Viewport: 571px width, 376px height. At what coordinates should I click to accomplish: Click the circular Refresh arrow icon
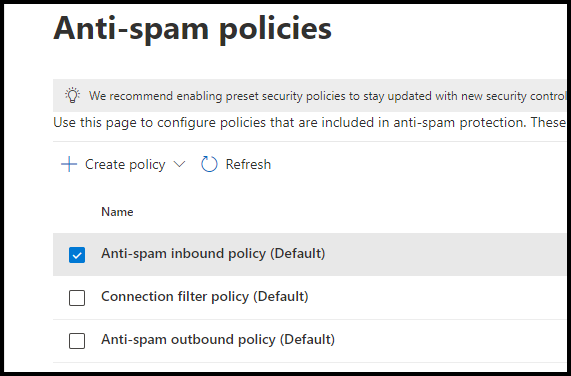pos(209,164)
